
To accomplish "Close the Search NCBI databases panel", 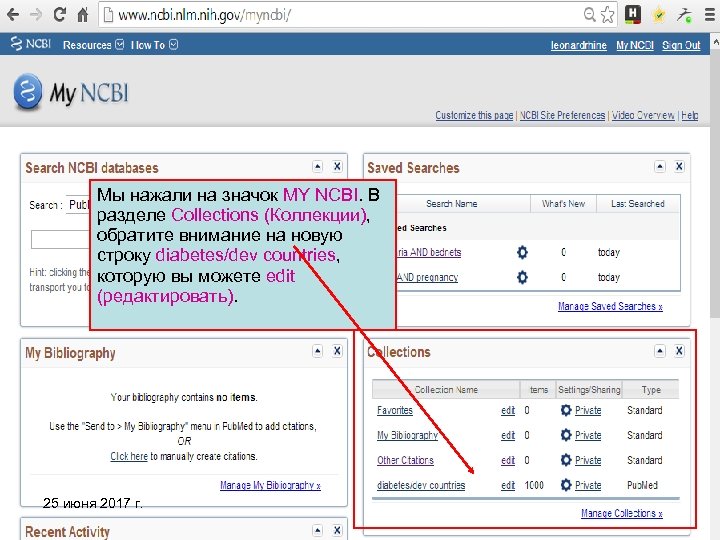I will click(x=337, y=166).
